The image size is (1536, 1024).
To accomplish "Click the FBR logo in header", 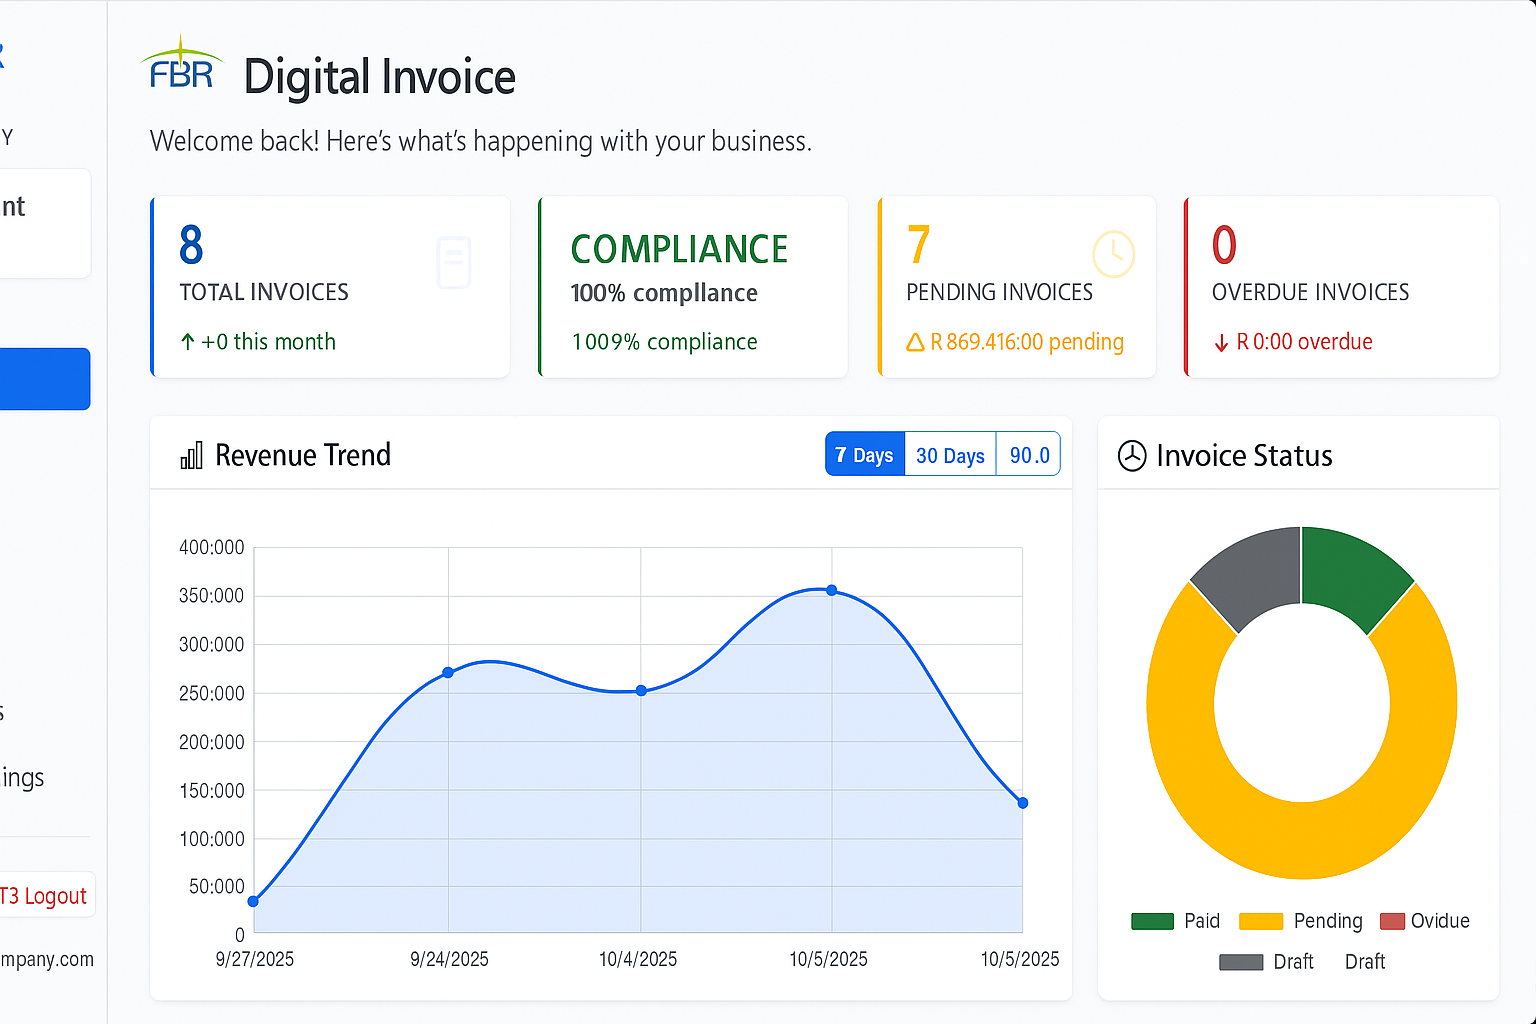I will click(181, 66).
